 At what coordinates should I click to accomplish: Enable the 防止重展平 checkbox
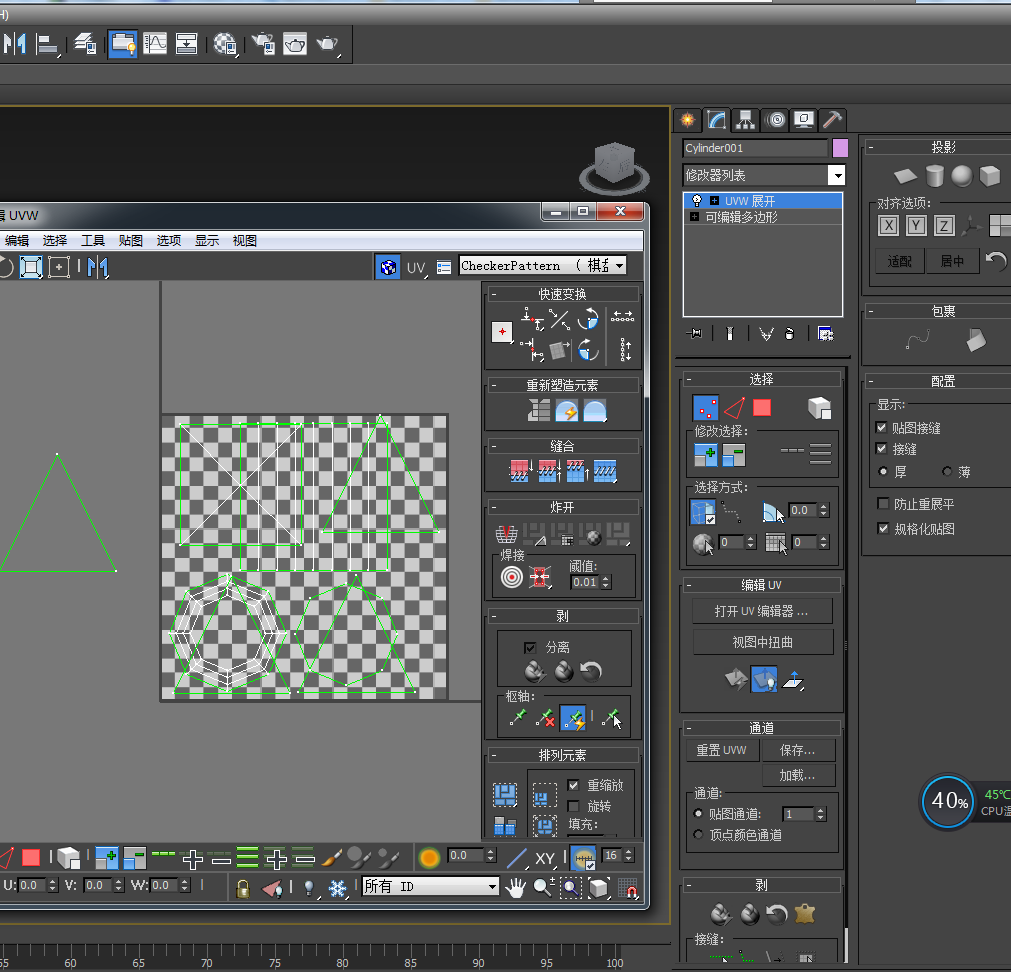pyautogui.click(x=883, y=503)
